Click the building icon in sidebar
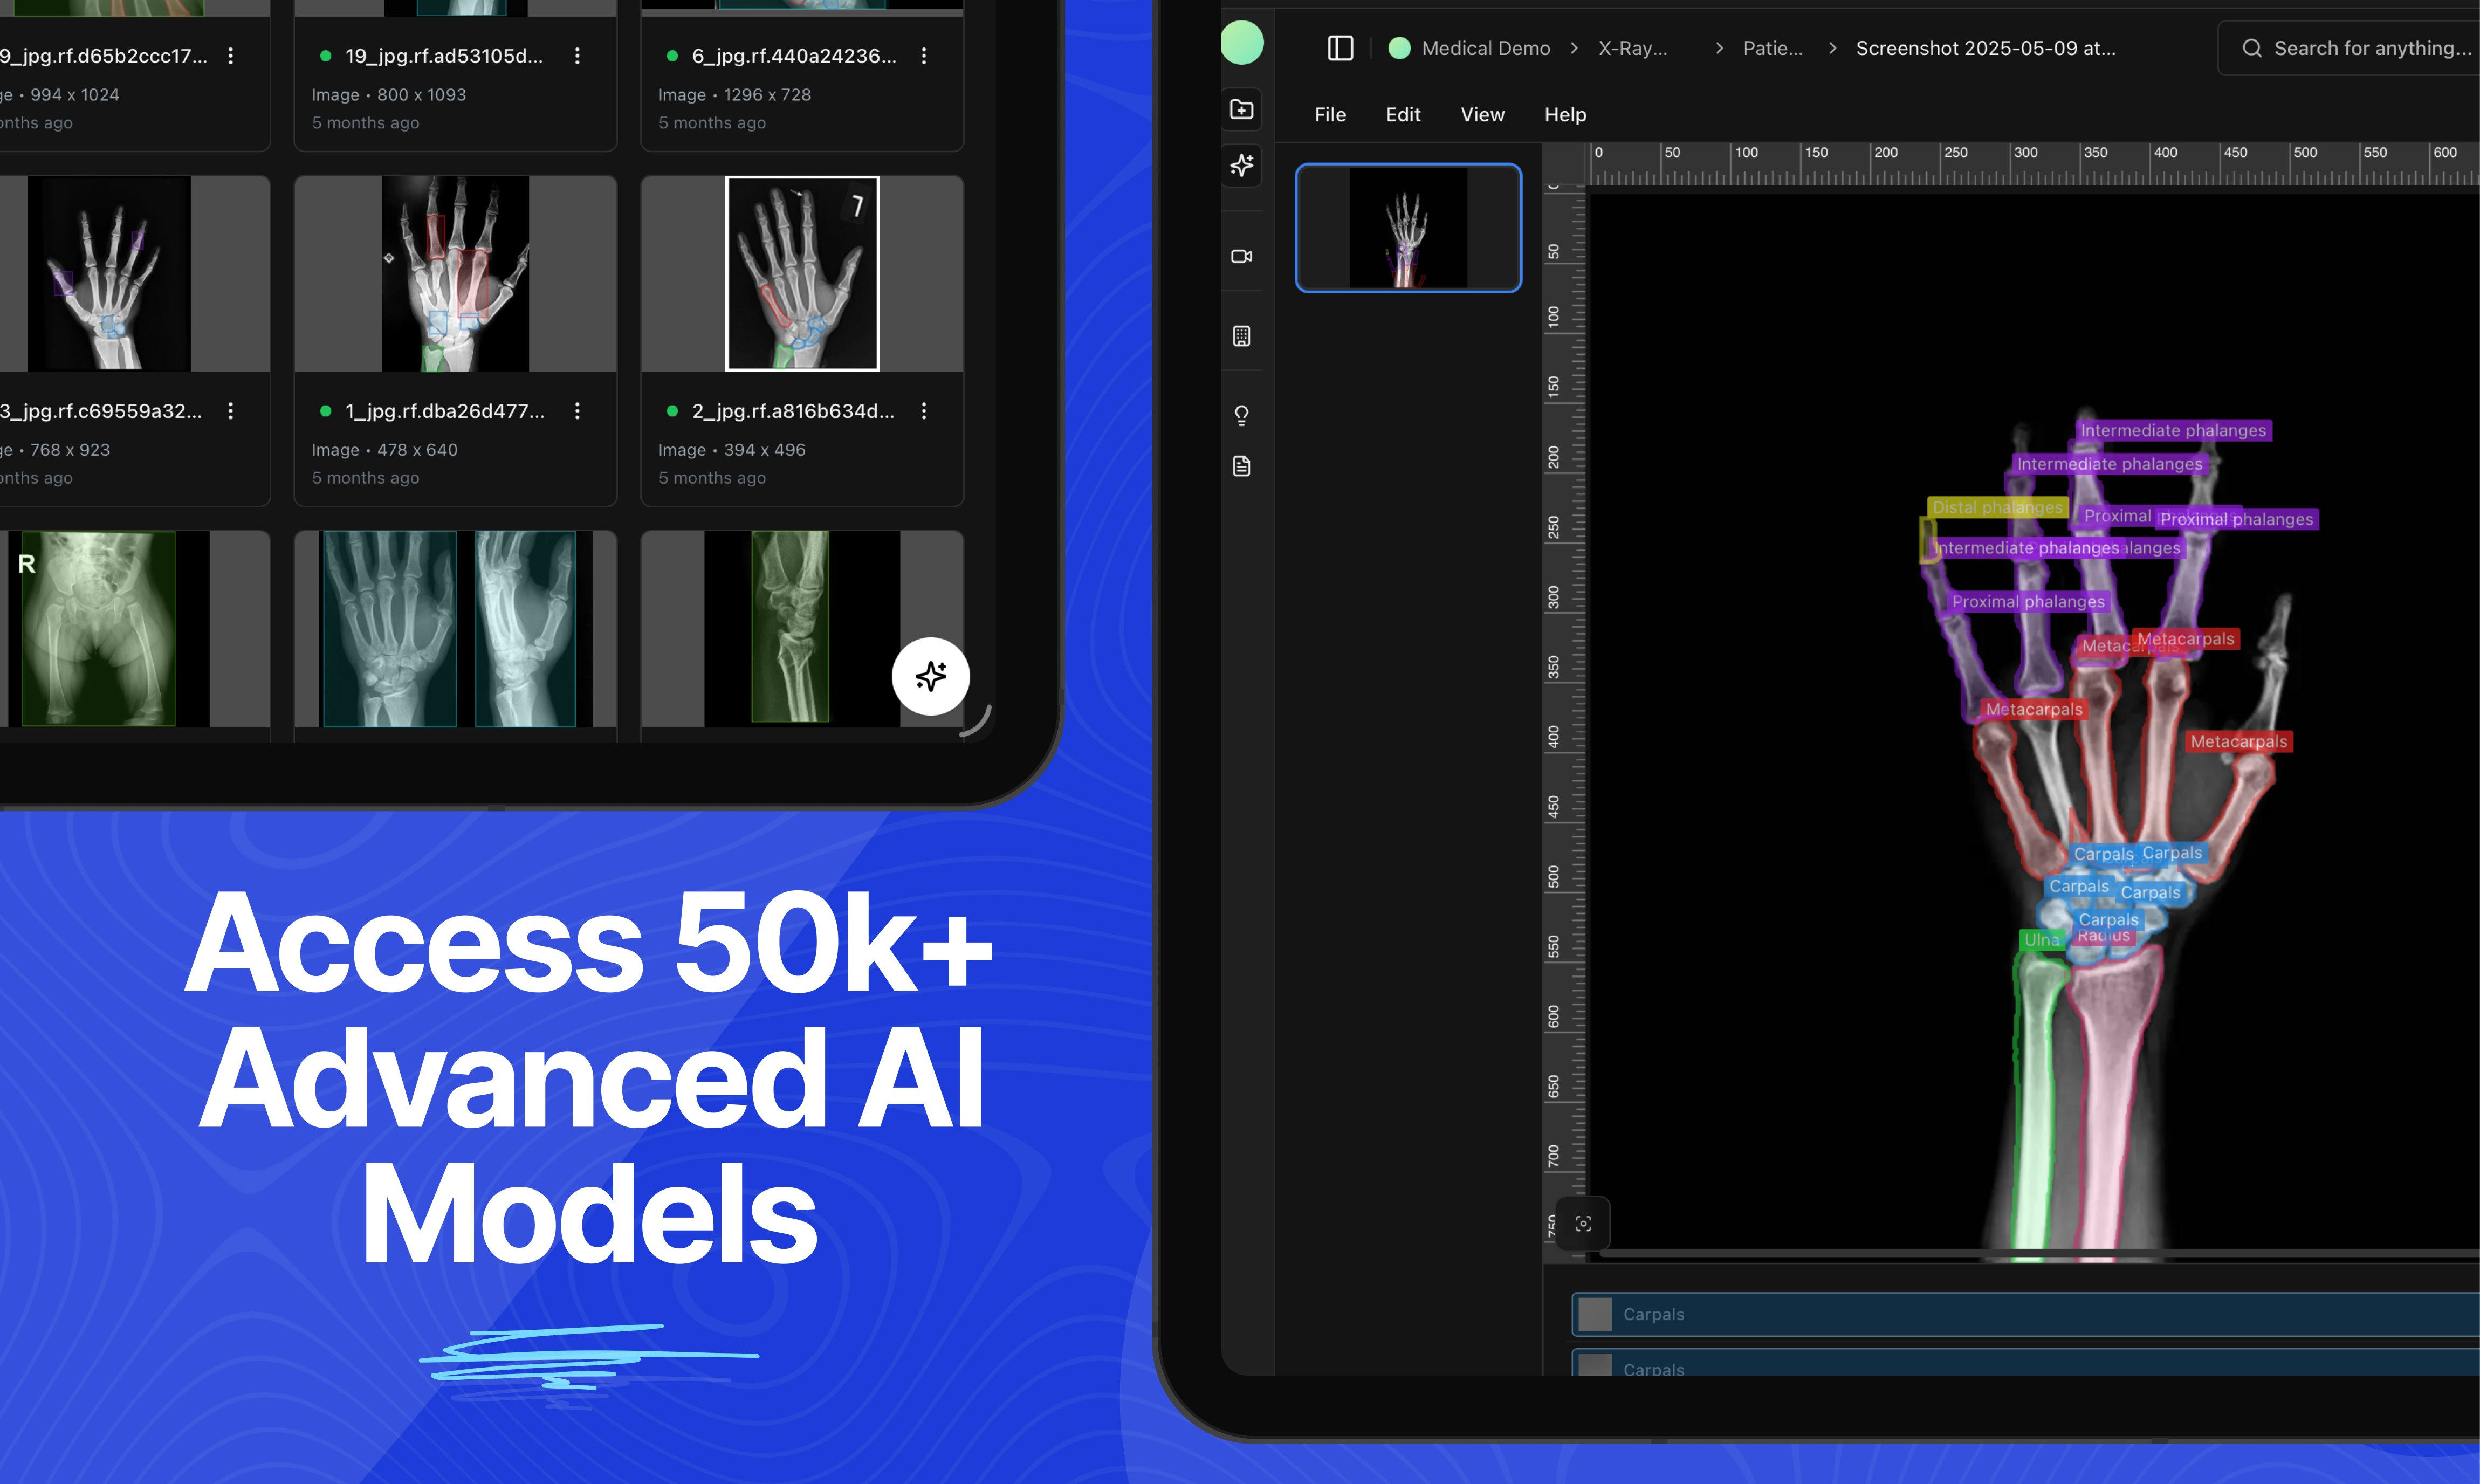 coord(1242,336)
